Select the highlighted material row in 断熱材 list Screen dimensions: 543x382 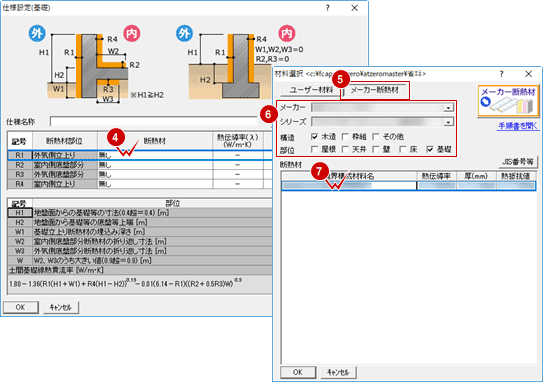[x=408, y=186]
